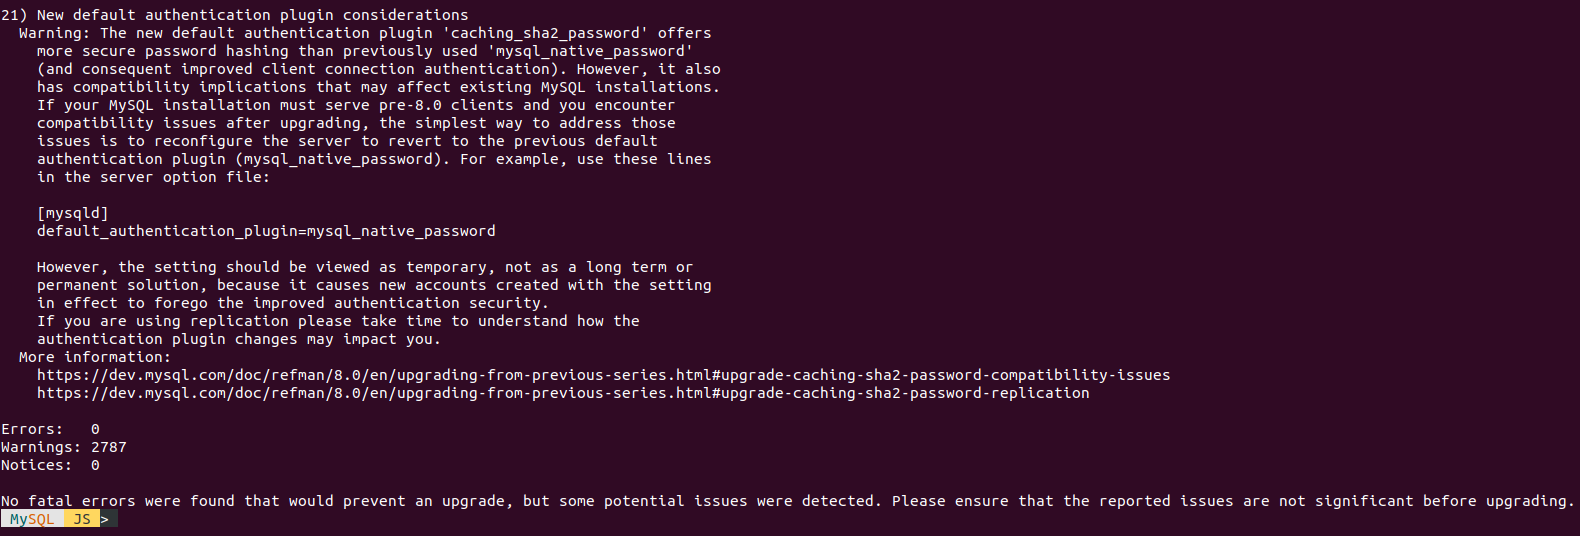This screenshot has width=1580, height=536.
Task: Place the cursor in the command input area
Action: (x=400, y=519)
